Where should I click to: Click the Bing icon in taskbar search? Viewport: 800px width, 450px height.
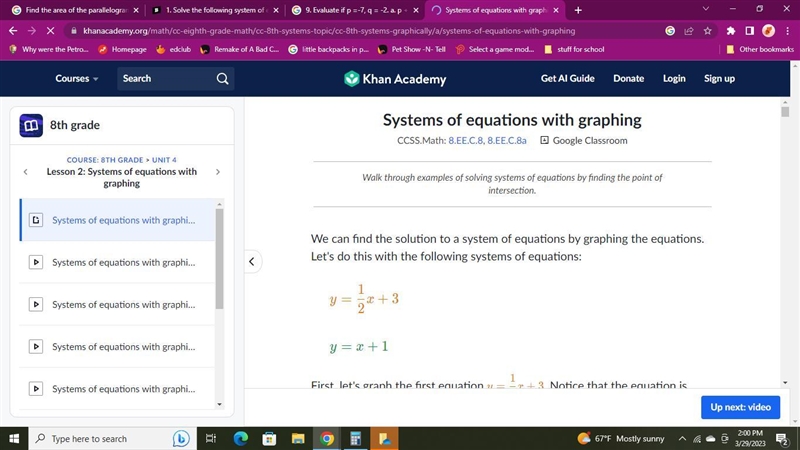181,438
